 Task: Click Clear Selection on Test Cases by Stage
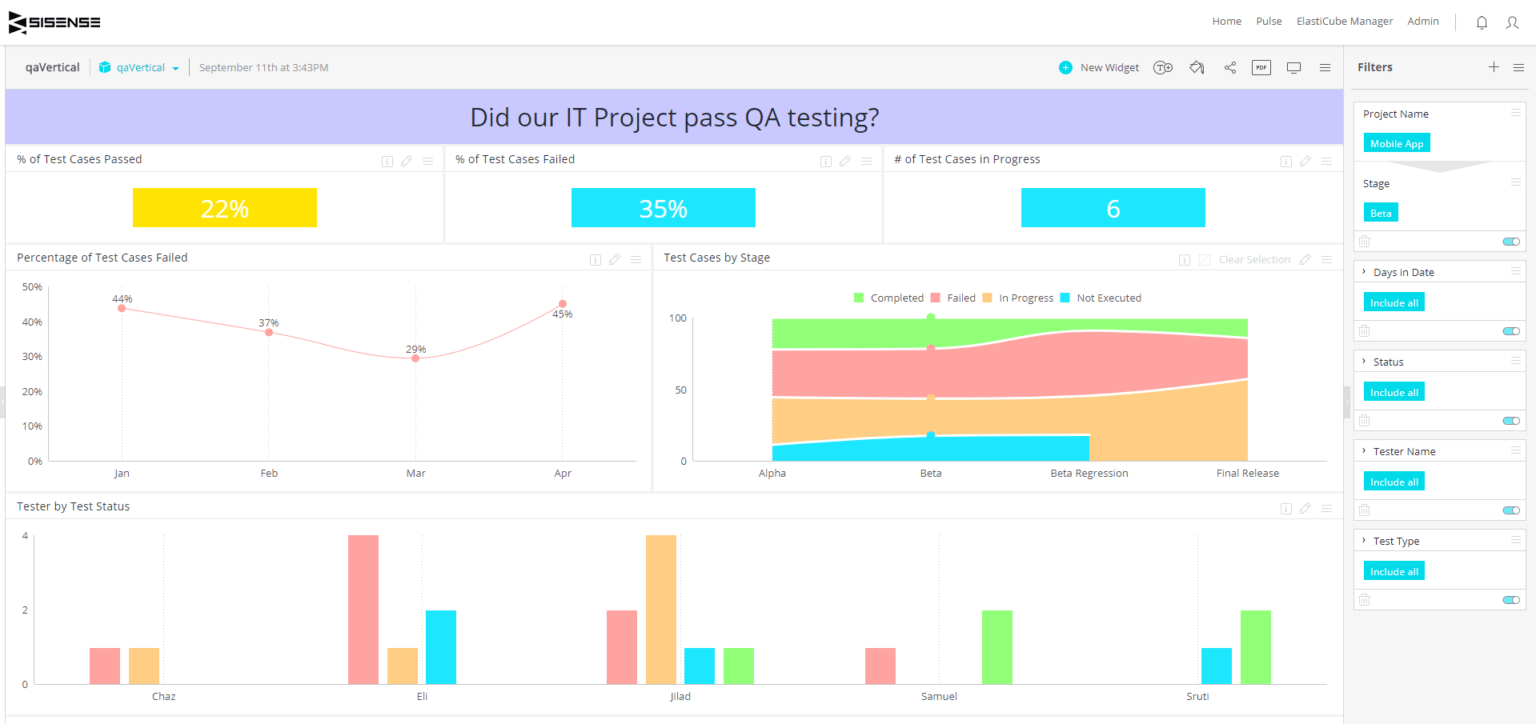1253,259
